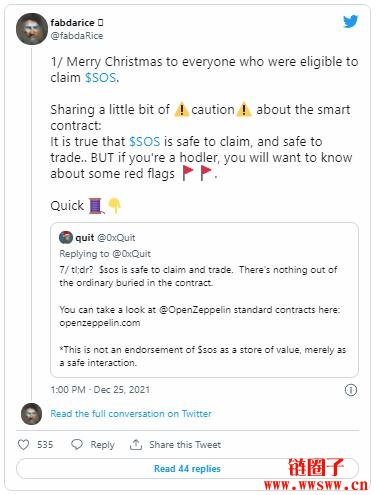The image size is (377, 495).
Task: Like the tweet with heart icon
Action: click(x=23, y=444)
